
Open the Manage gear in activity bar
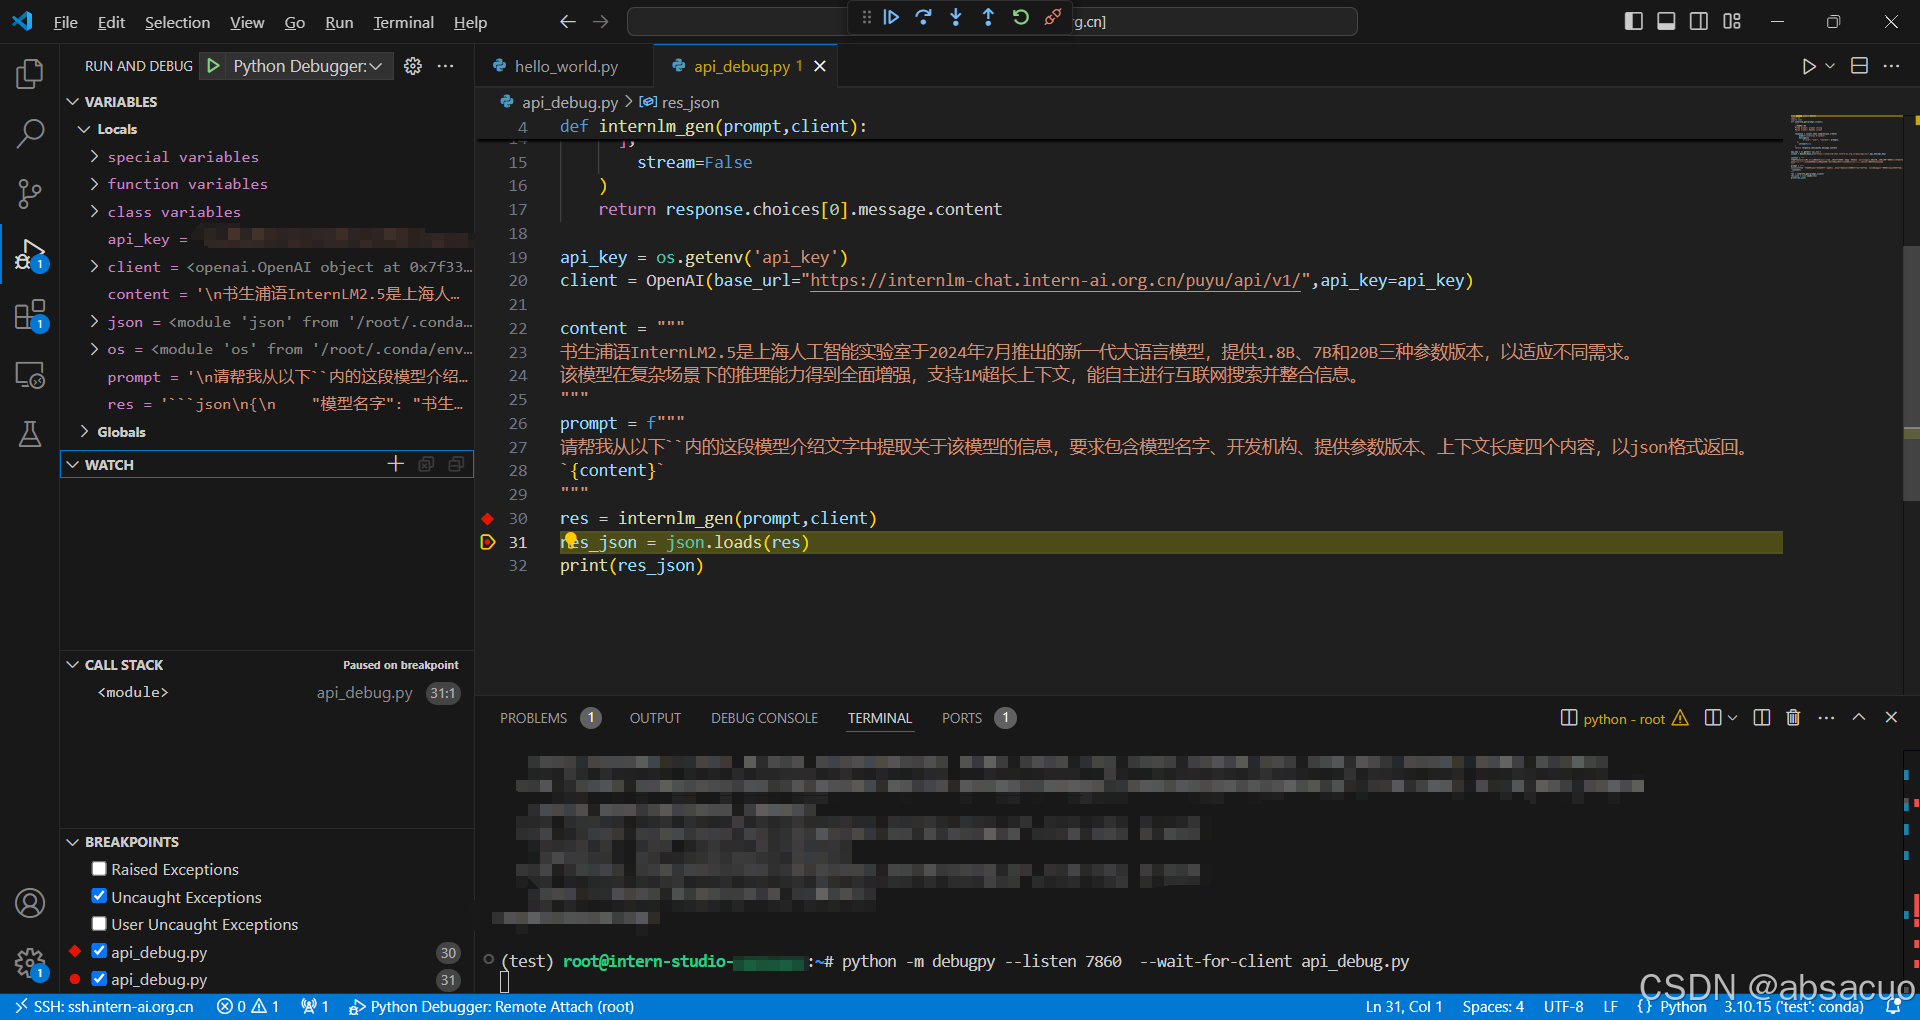[x=30, y=964]
